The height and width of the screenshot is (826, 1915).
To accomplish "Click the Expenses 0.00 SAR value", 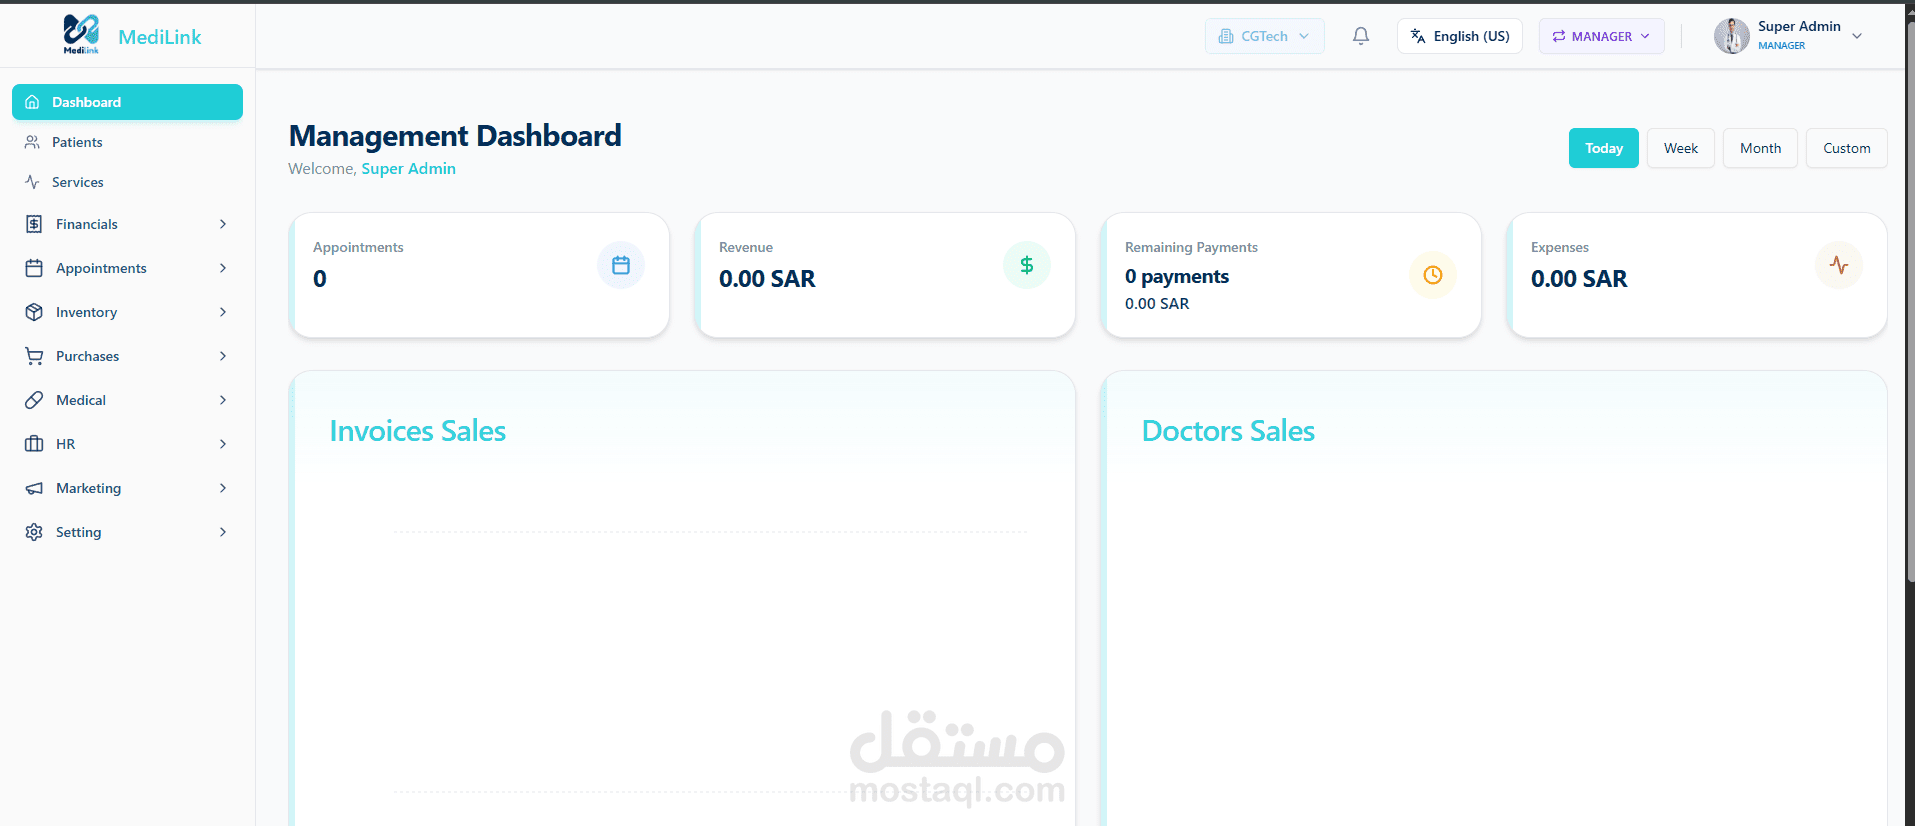I will [x=1579, y=279].
